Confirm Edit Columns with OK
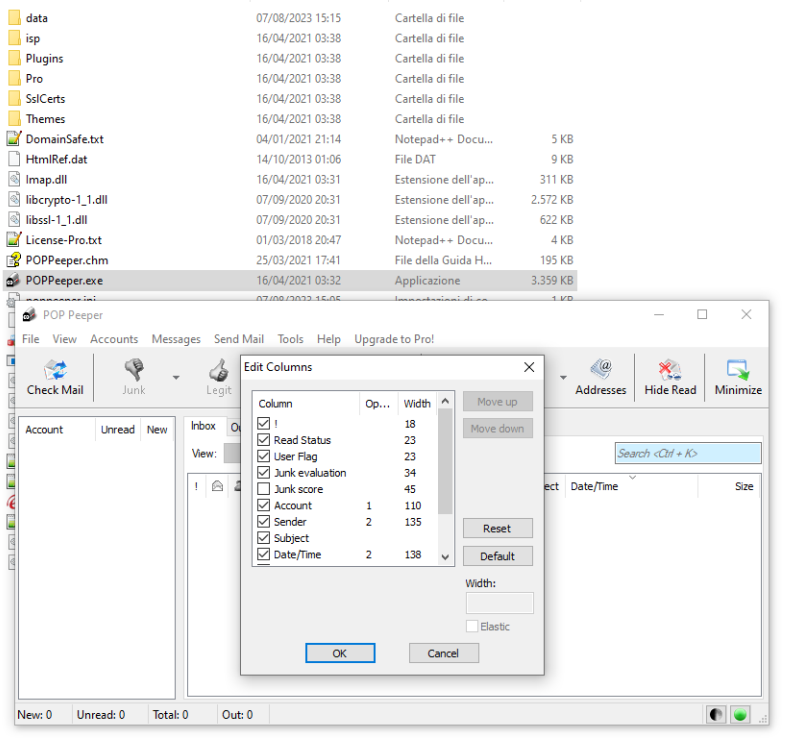Viewport: 786px width, 740px height. click(x=340, y=653)
